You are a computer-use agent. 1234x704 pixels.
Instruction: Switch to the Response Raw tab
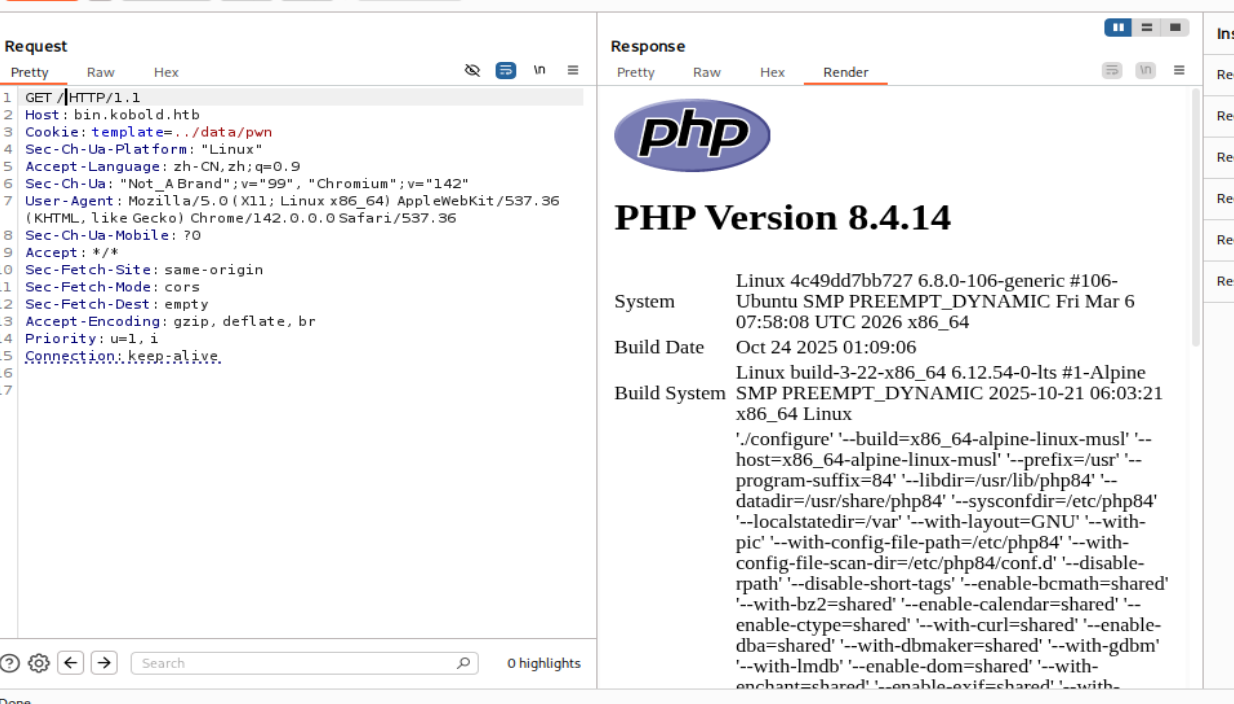(707, 72)
